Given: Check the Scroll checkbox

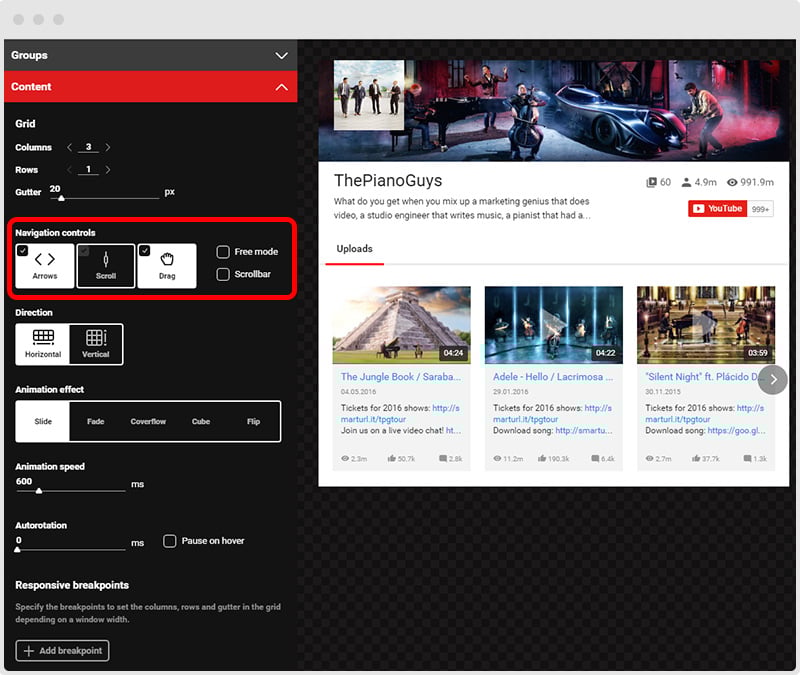Looking at the screenshot, I should click(84, 251).
